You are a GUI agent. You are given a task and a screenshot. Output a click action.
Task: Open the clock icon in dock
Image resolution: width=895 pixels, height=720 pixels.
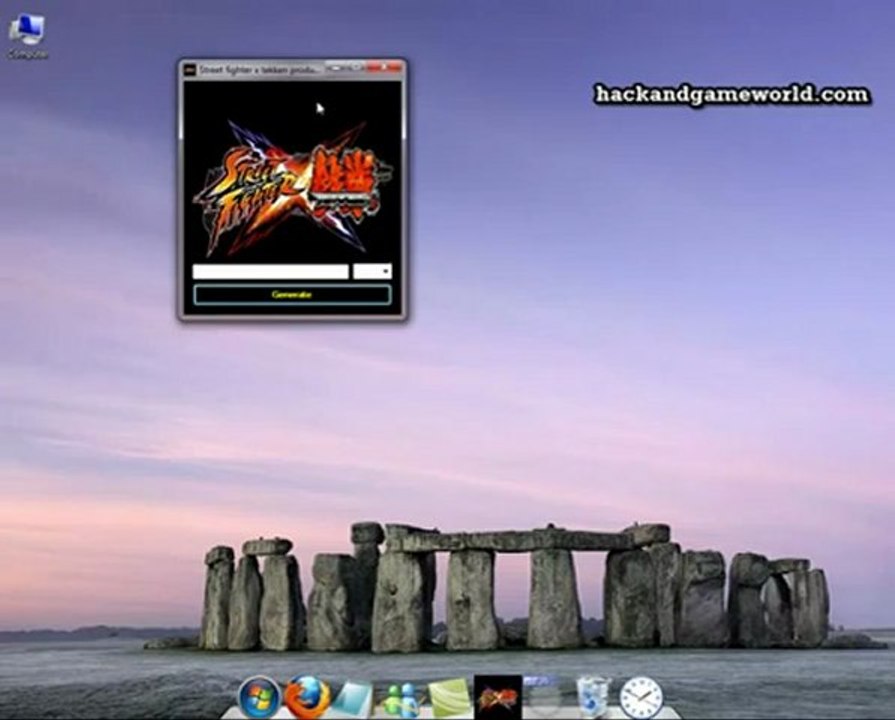[x=642, y=697]
